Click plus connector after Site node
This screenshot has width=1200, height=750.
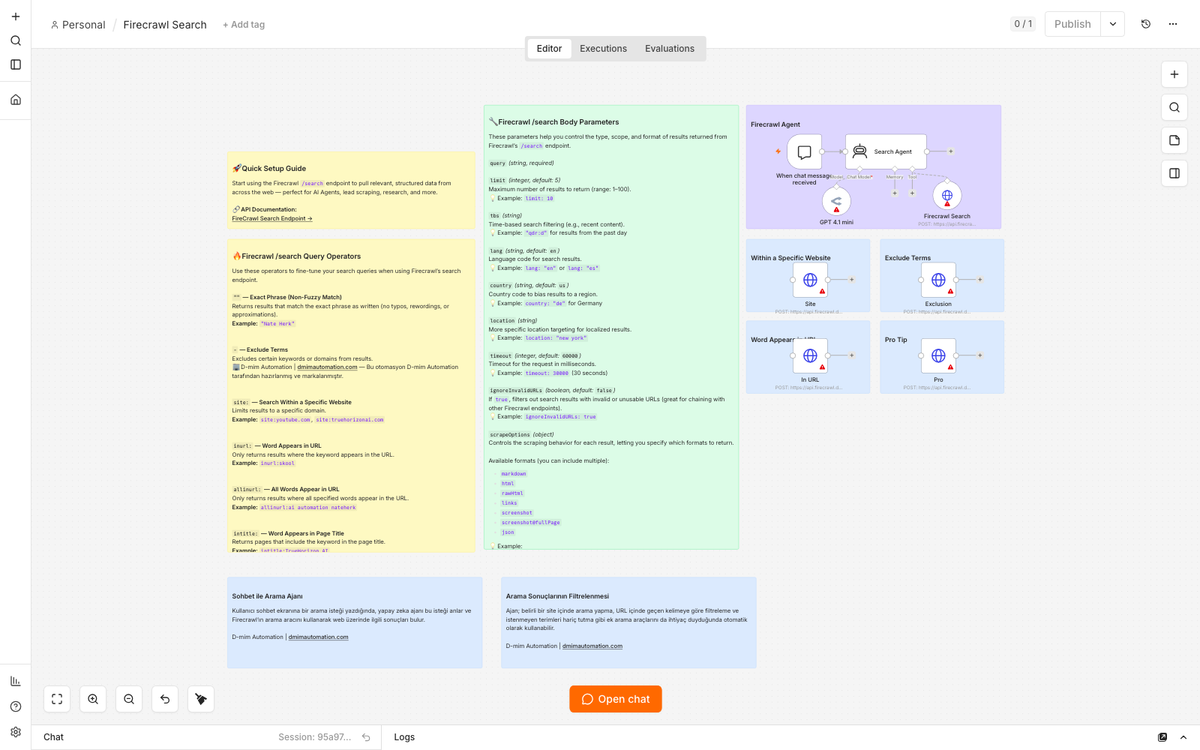[x=852, y=280]
